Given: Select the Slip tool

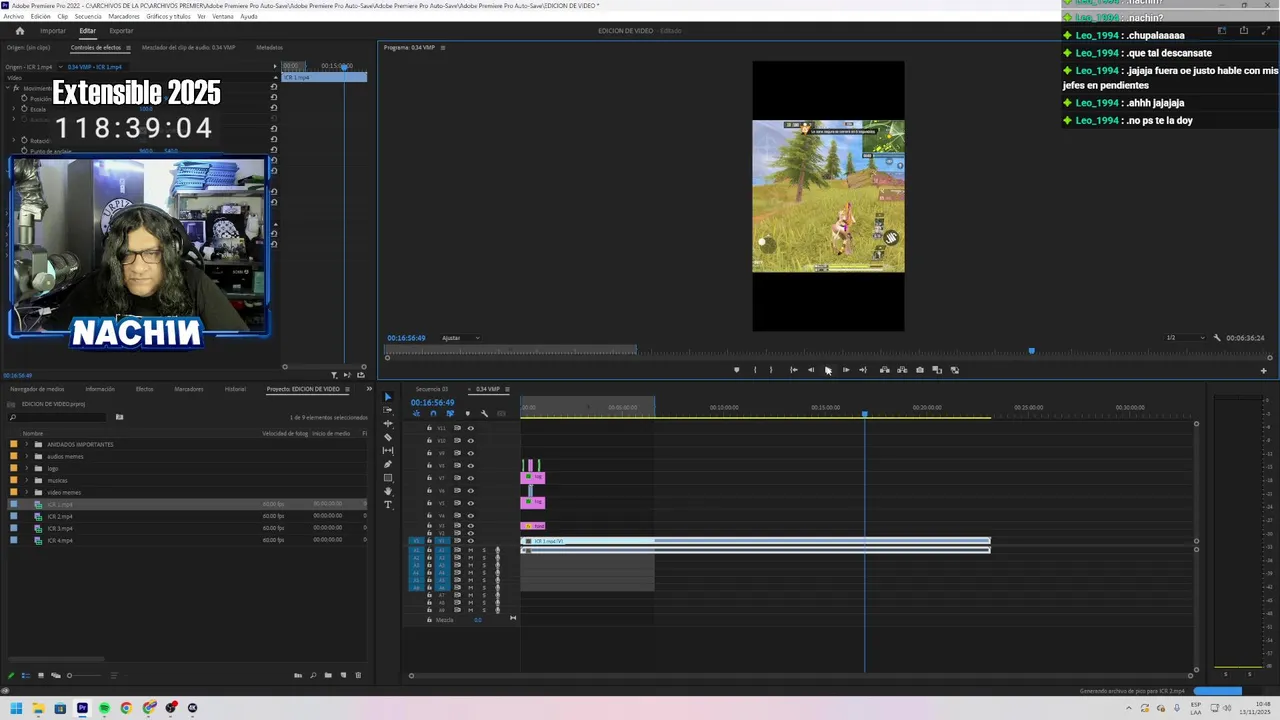Looking at the screenshot, I should 389,451.
